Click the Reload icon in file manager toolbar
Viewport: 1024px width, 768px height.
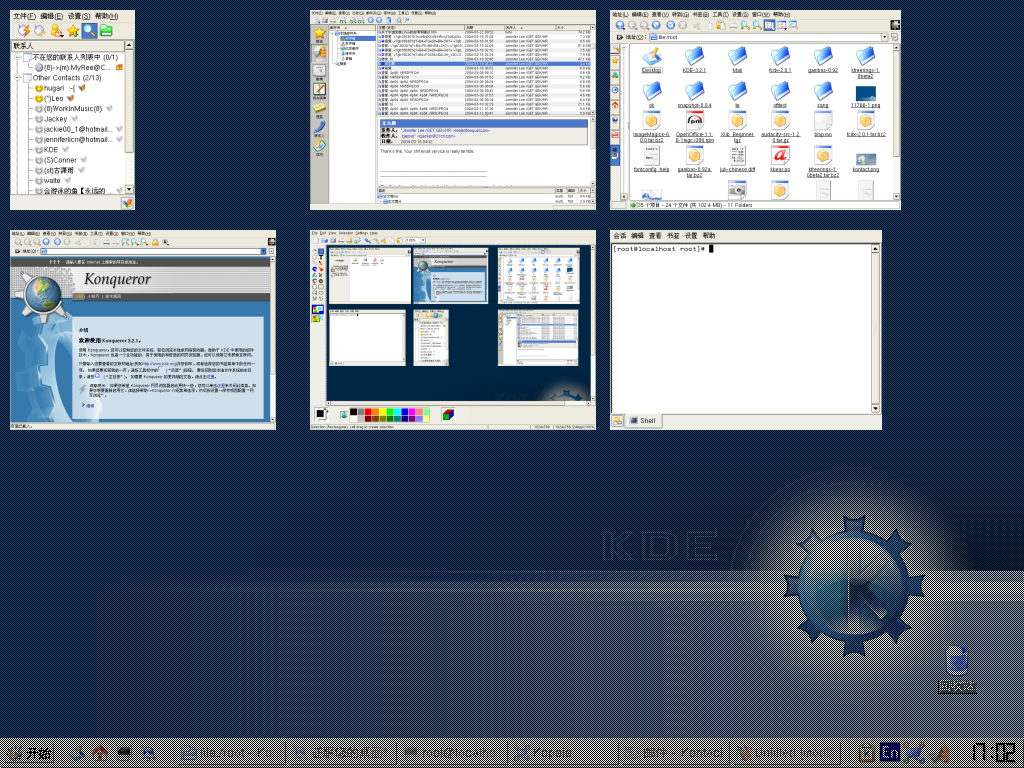pos(670,25)
